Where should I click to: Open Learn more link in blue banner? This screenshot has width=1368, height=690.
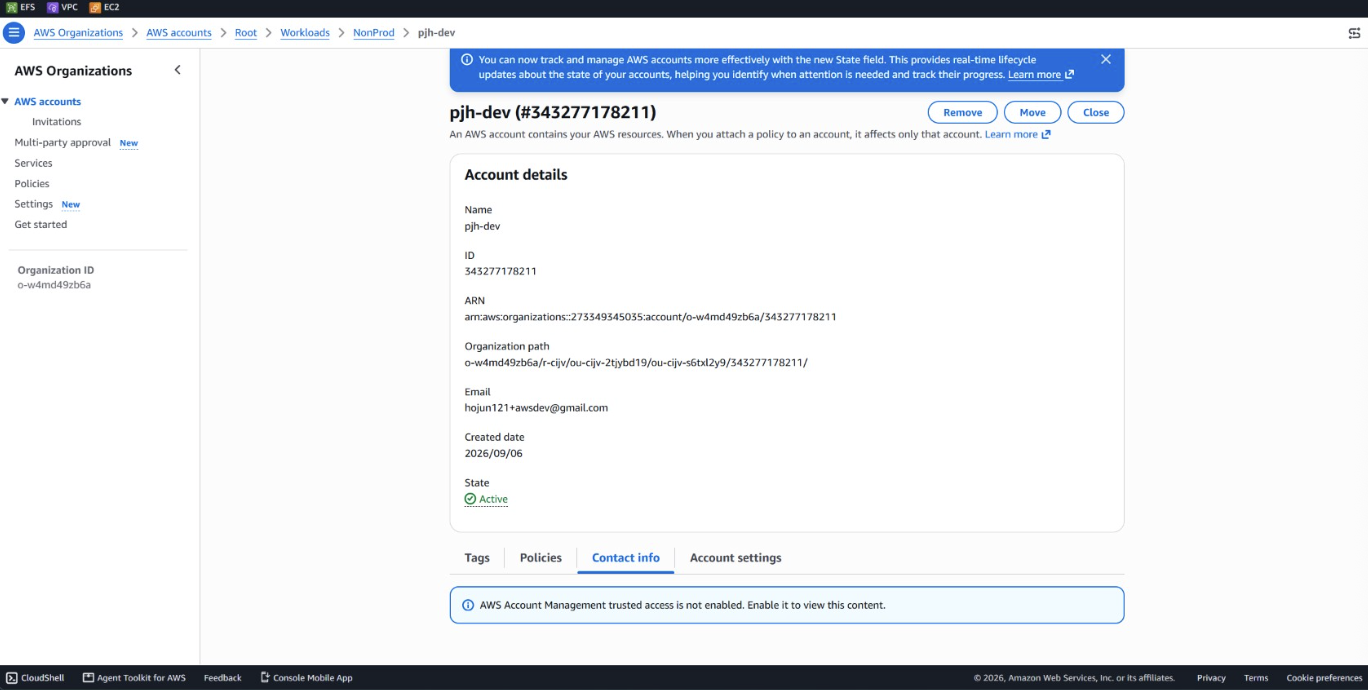click(1040, 75)
